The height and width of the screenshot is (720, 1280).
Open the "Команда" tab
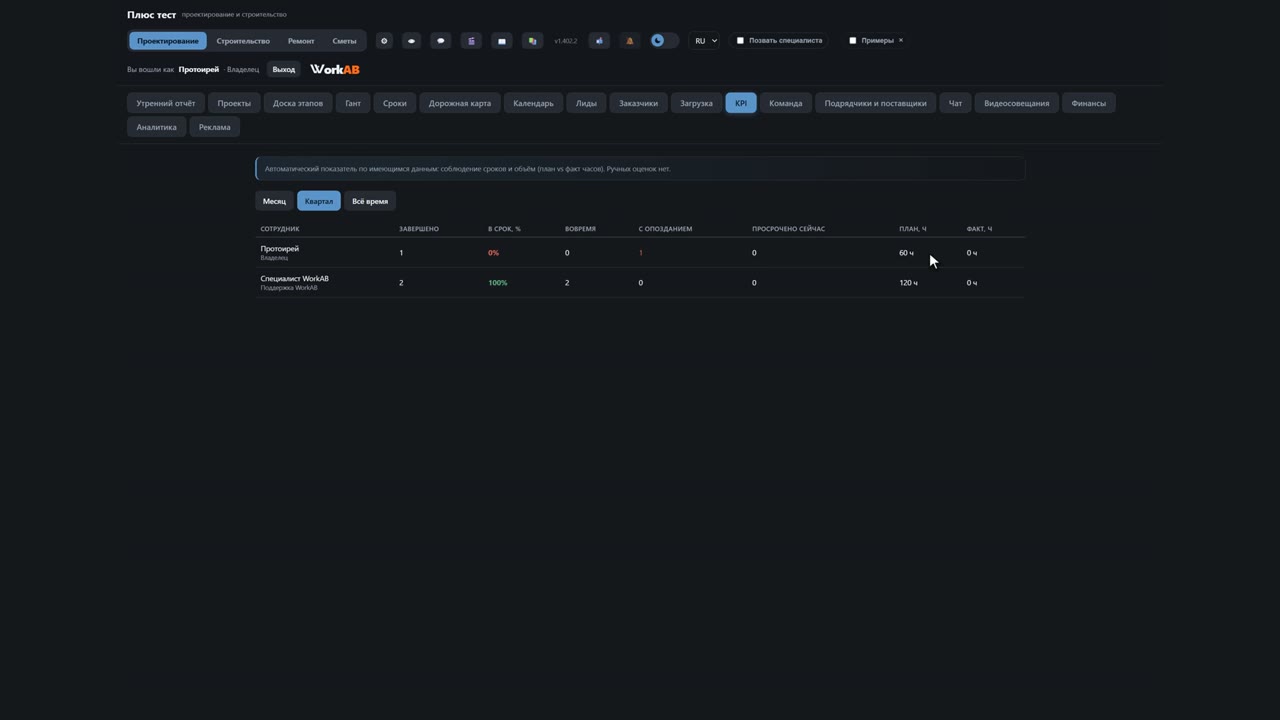[x=786, y=103]
